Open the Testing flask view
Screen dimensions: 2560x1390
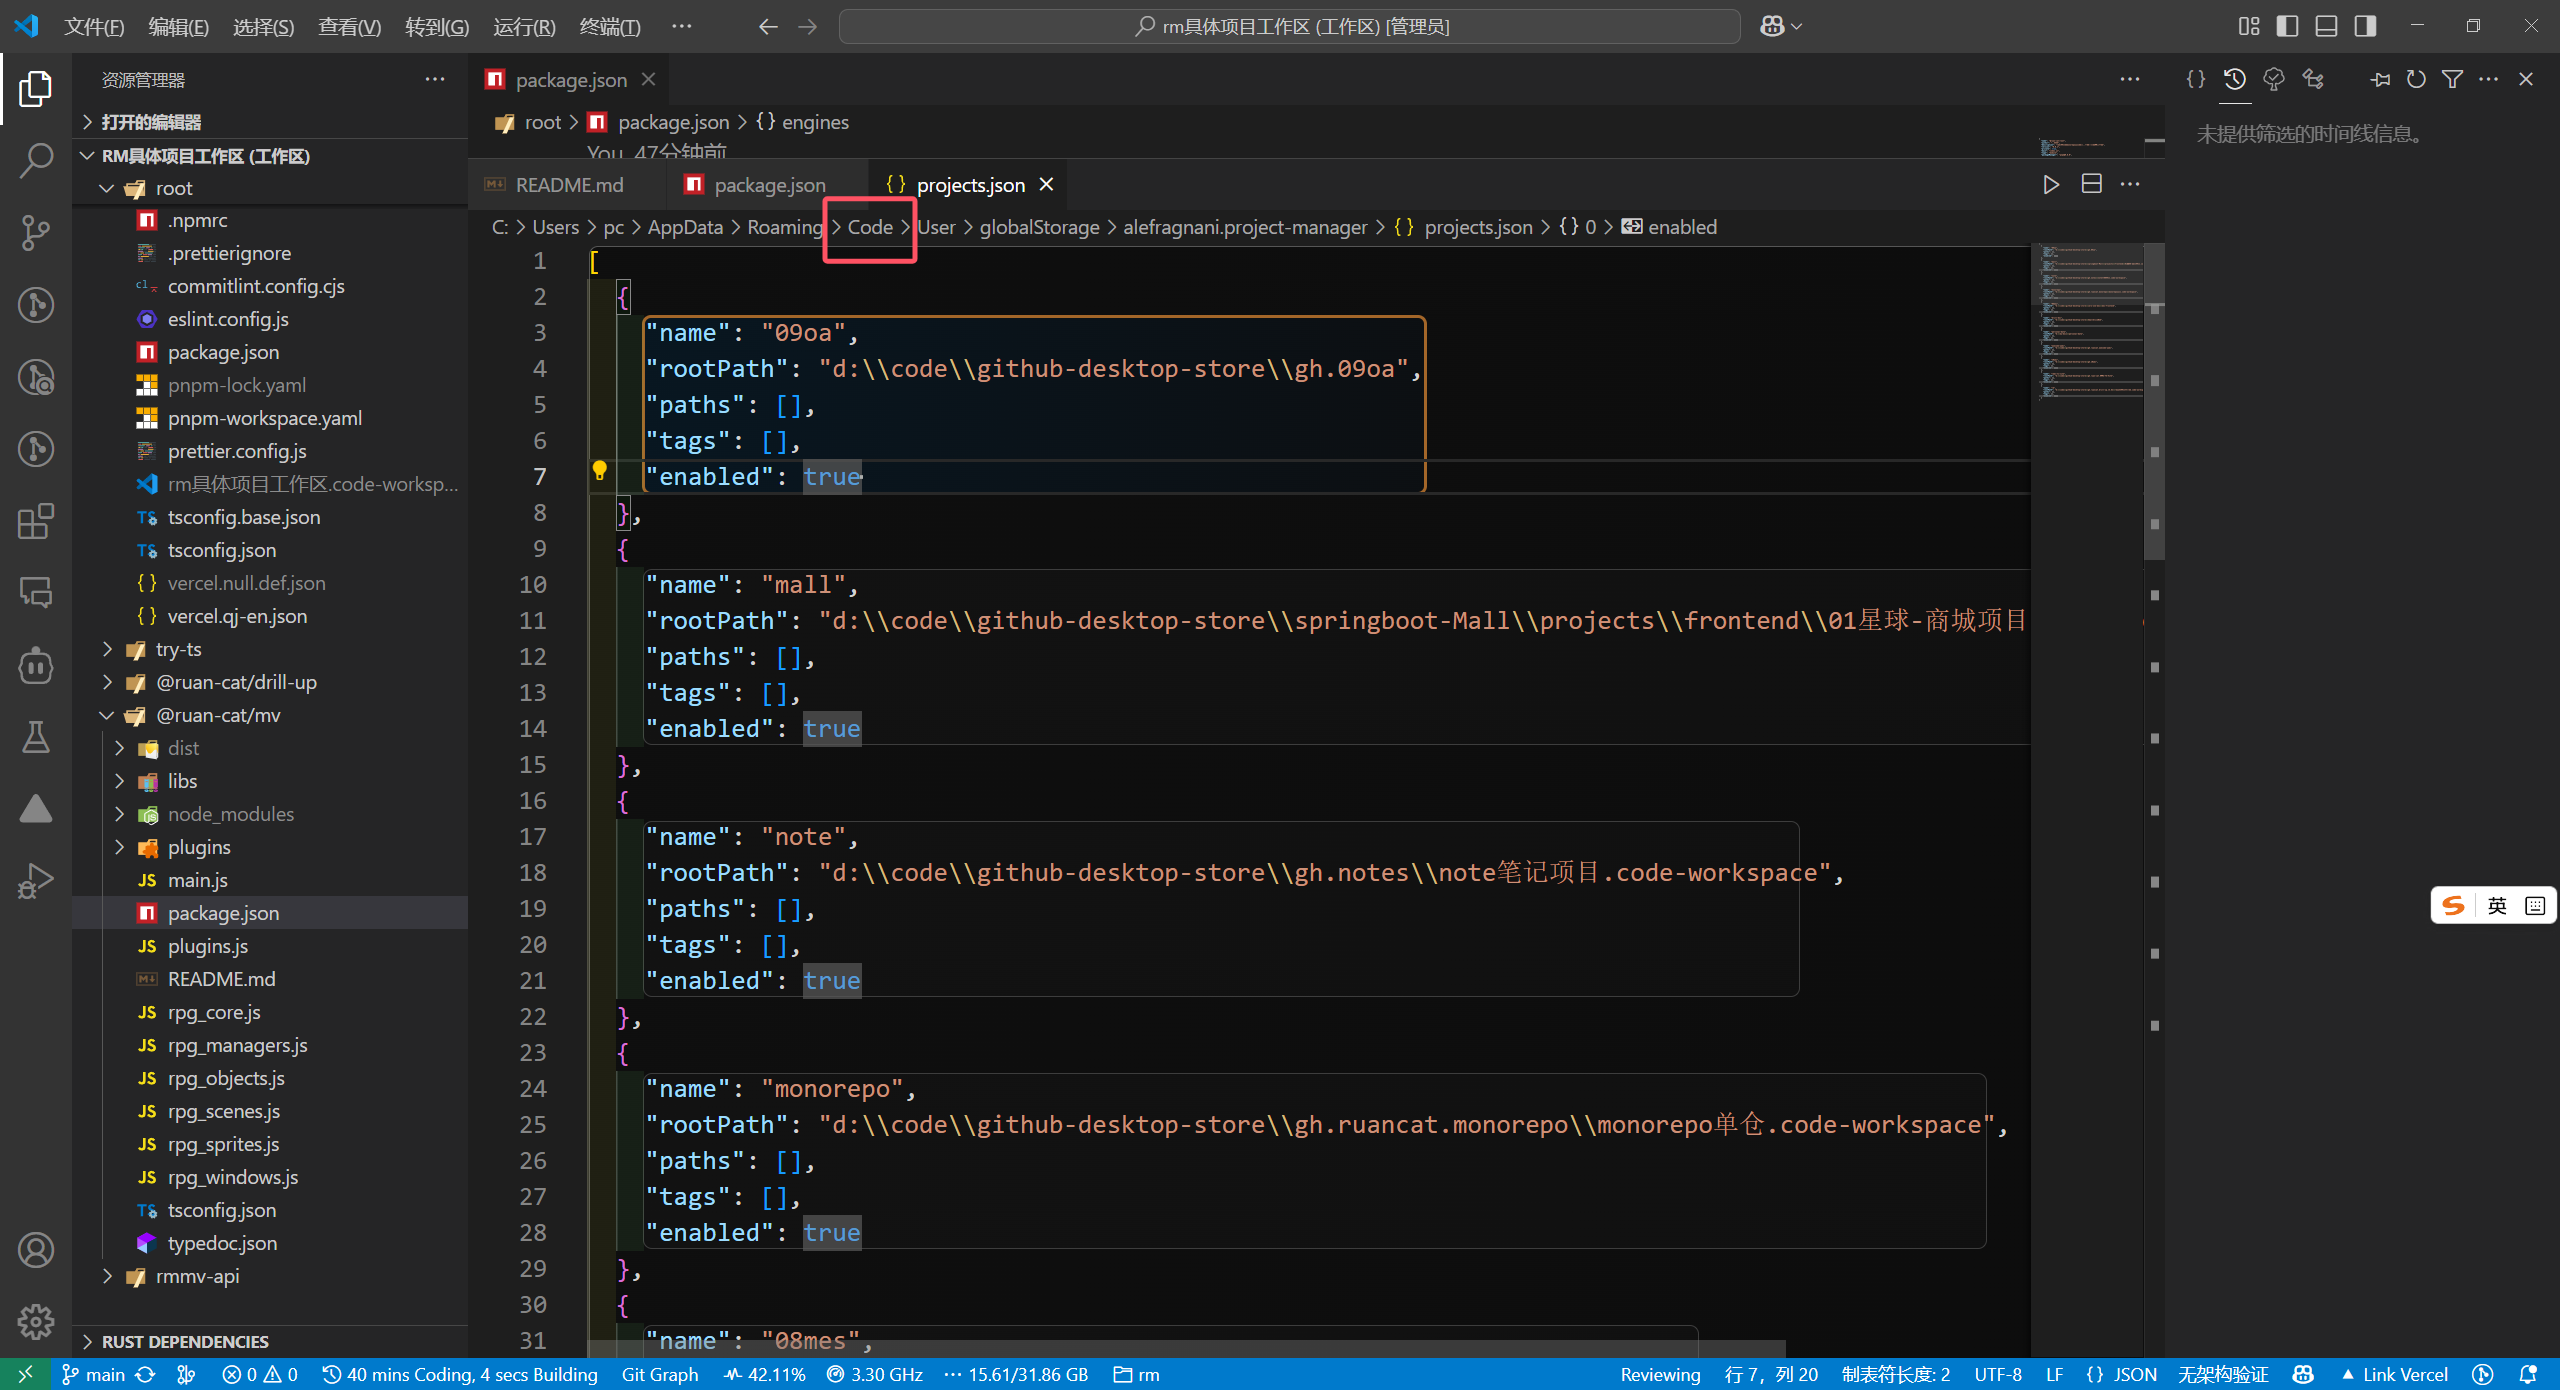coord(36,737)
